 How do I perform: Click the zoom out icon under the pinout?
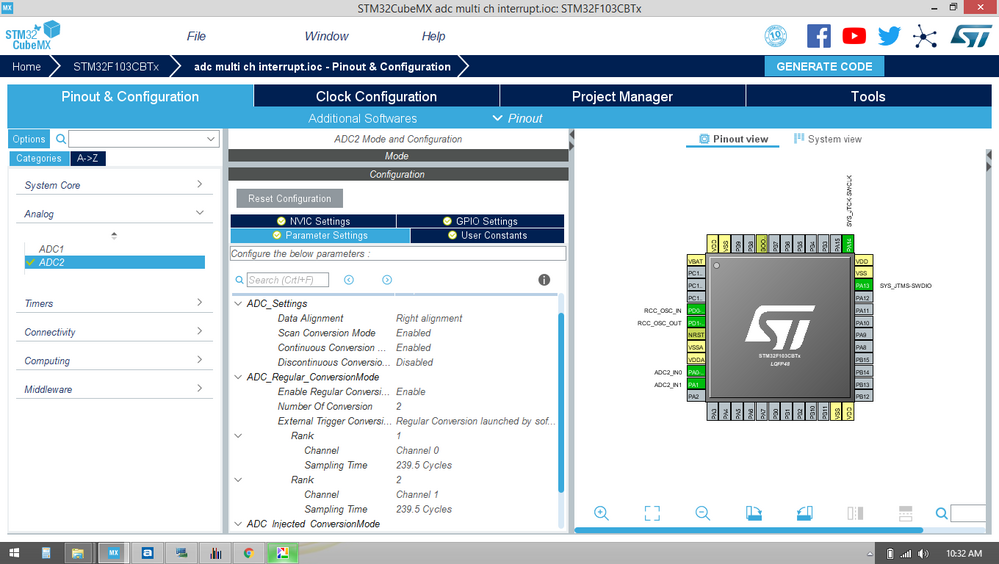click(703, 513)
